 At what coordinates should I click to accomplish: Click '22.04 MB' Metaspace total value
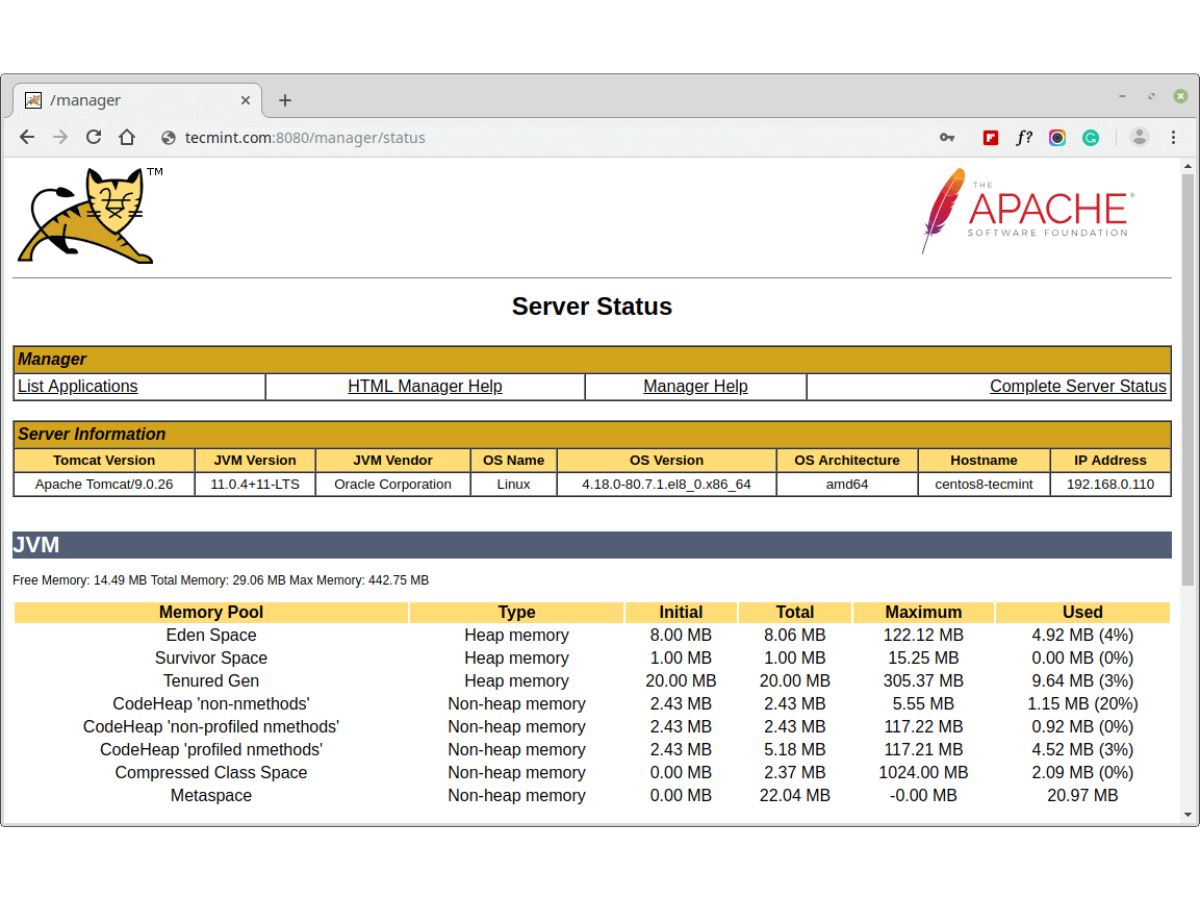(x=795, y=796)
